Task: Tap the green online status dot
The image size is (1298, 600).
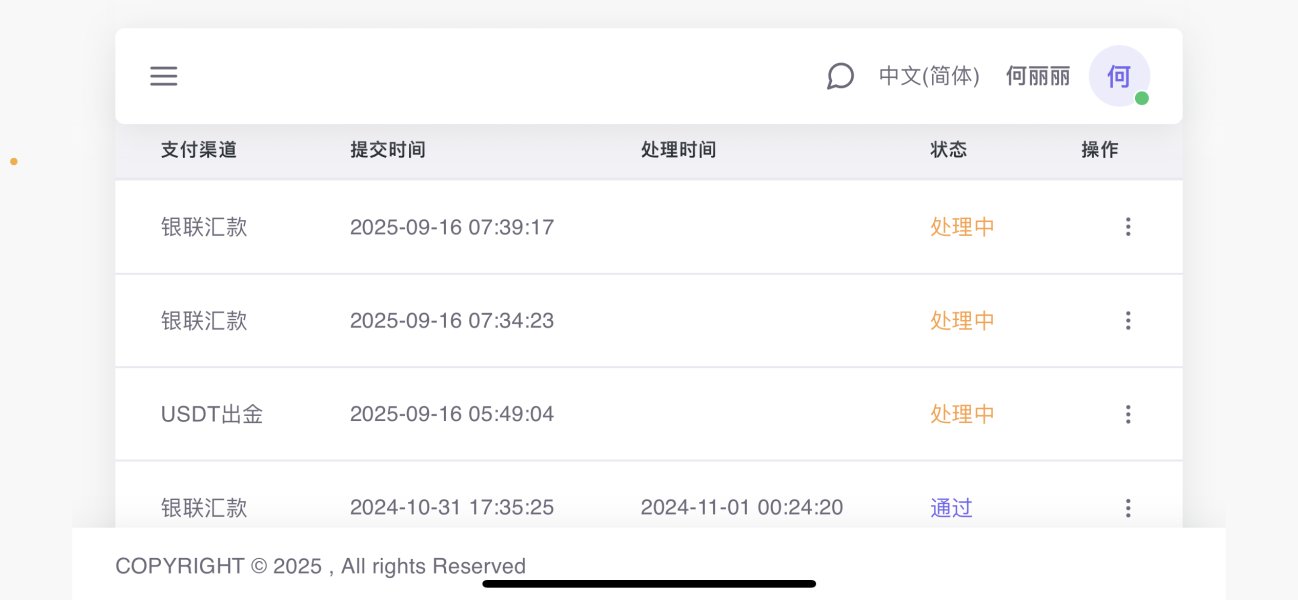Action: pos(1142,98)
